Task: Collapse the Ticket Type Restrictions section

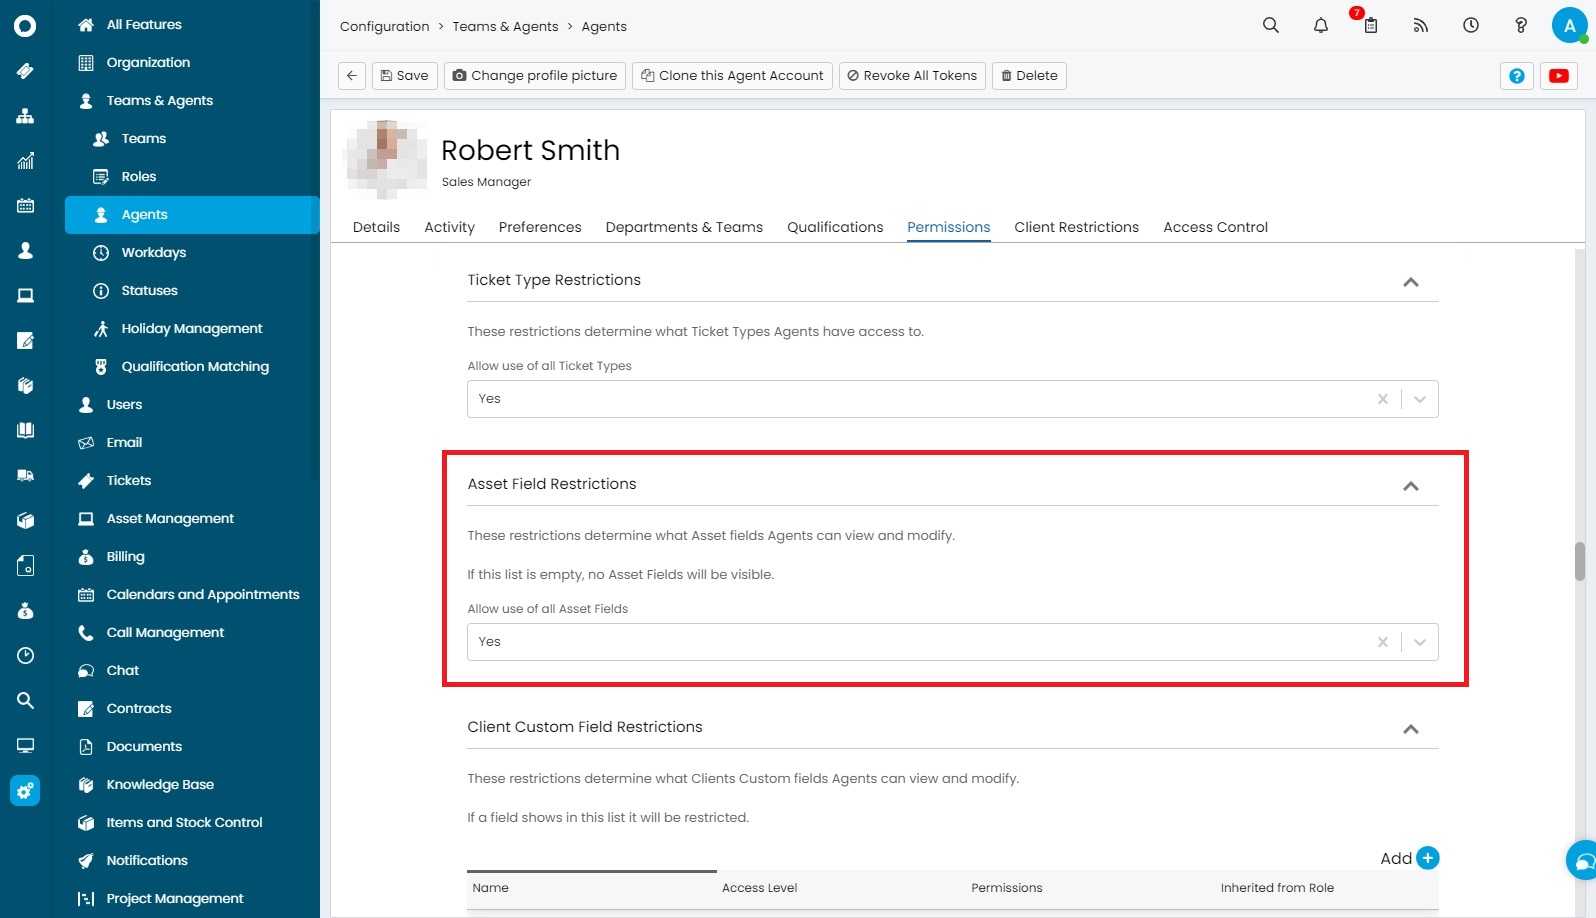Action: click(x=1410, y=282)
